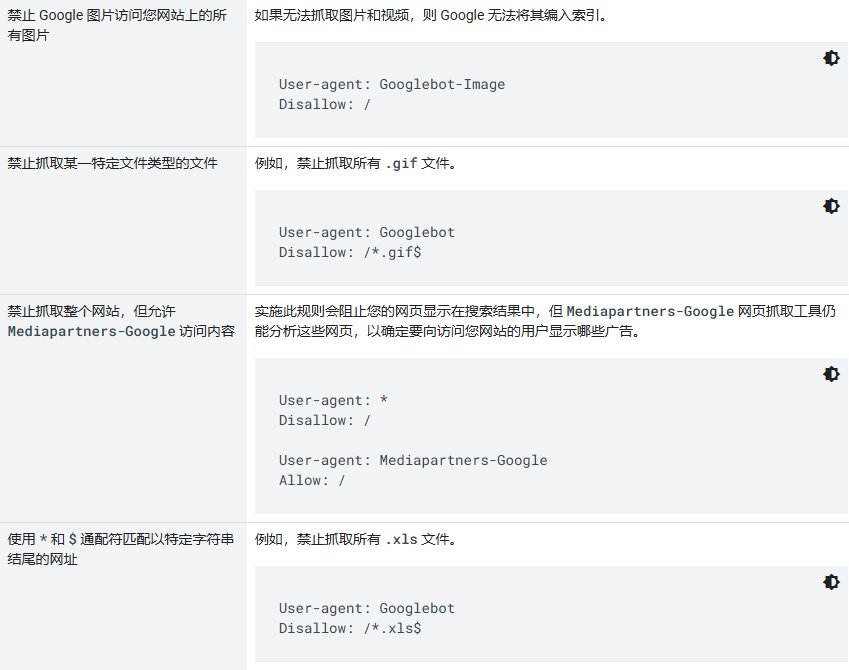Toggle dark code theme on the Mediapartners-Google snippet
Image resolution: width=849 pixels, height=670 pixels.
[x=831, y=374]
